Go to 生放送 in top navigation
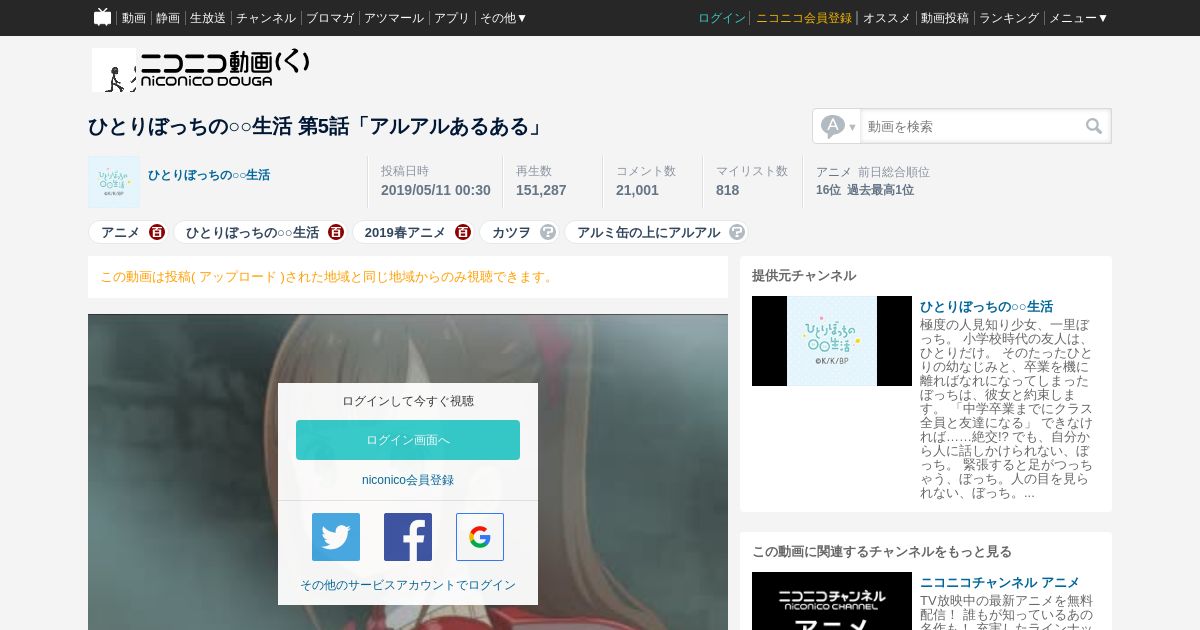1200x630 pixels. pos(208,18)
